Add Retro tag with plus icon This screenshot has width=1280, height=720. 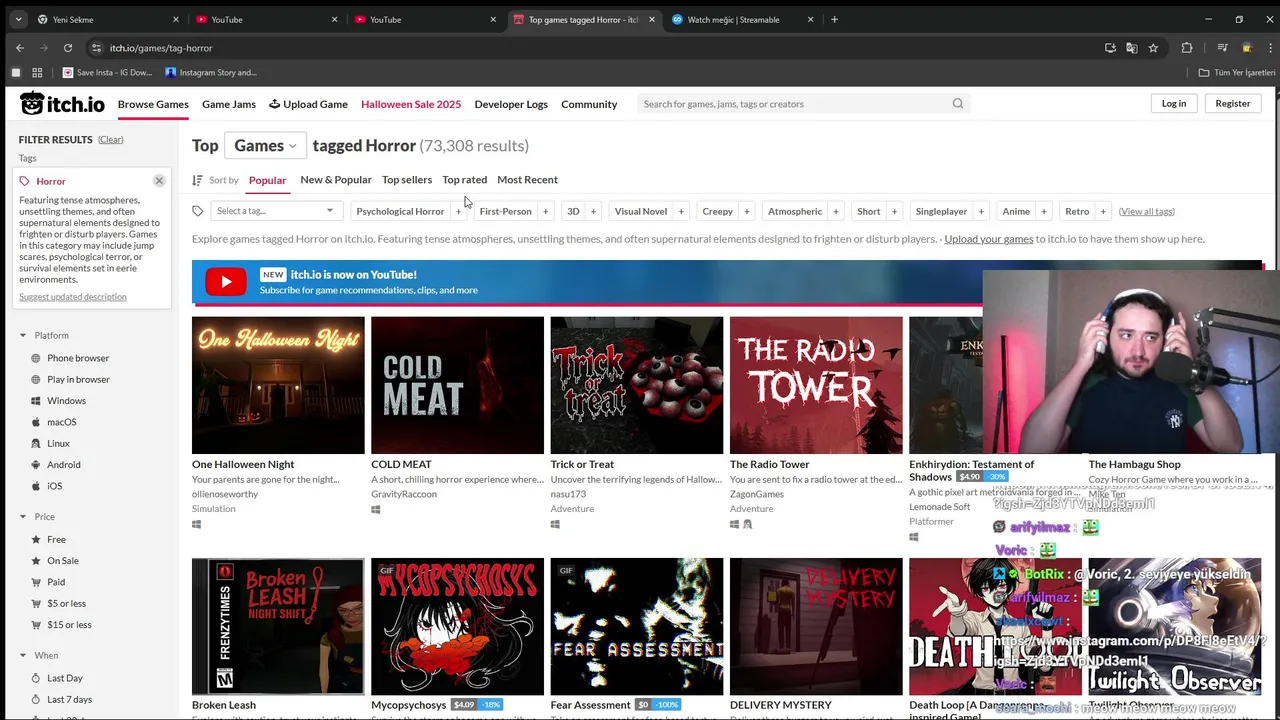tap(1103, 212)
